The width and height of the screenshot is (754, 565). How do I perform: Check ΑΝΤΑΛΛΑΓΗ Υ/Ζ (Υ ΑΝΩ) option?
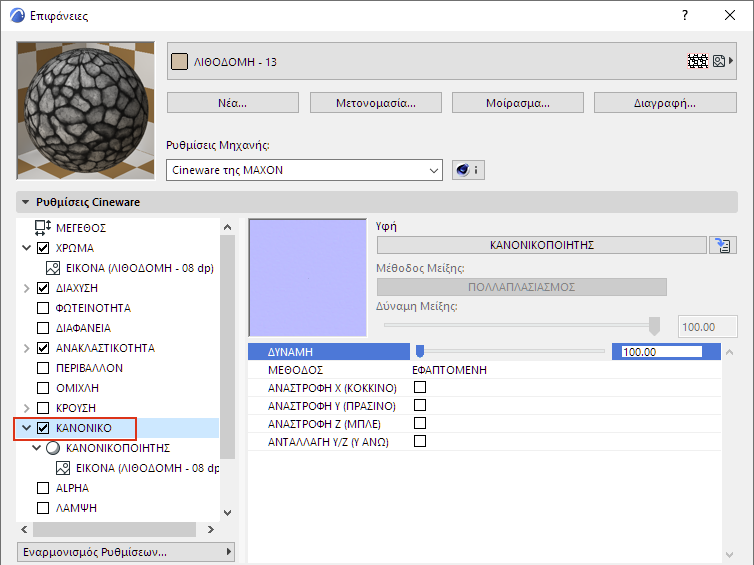click(x=420, y=441)
